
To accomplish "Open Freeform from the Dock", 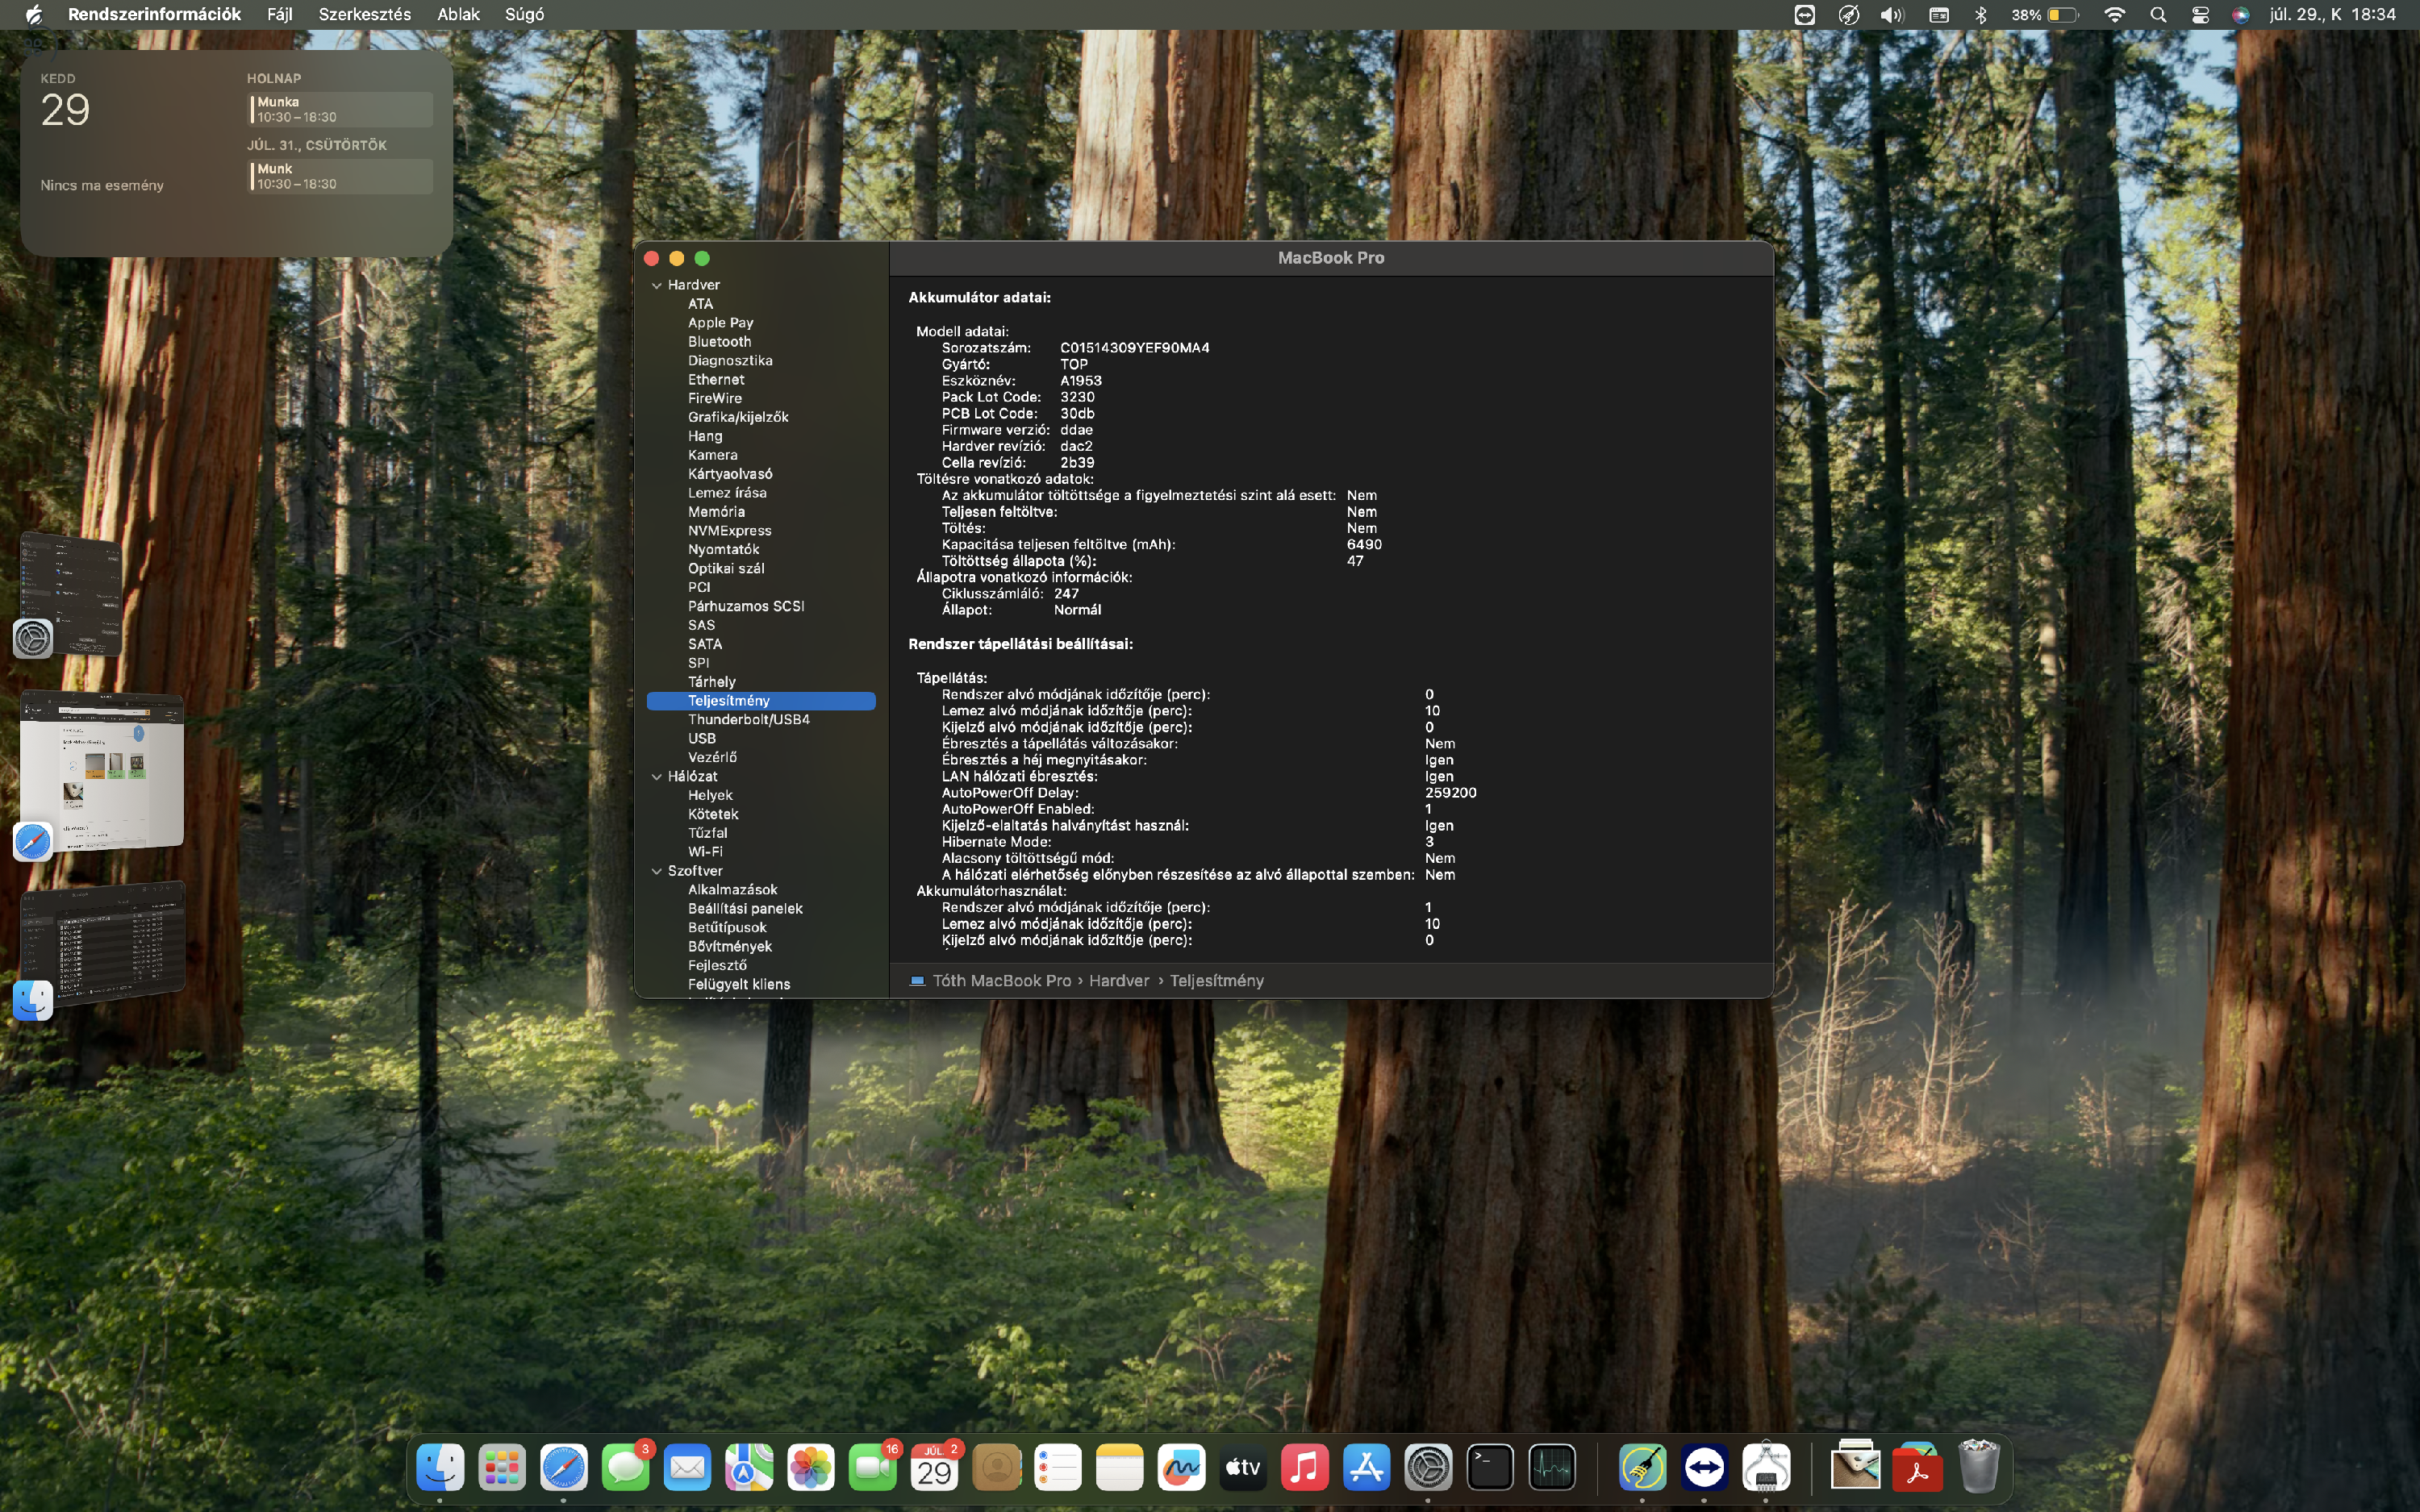I will point(1182,1467).
